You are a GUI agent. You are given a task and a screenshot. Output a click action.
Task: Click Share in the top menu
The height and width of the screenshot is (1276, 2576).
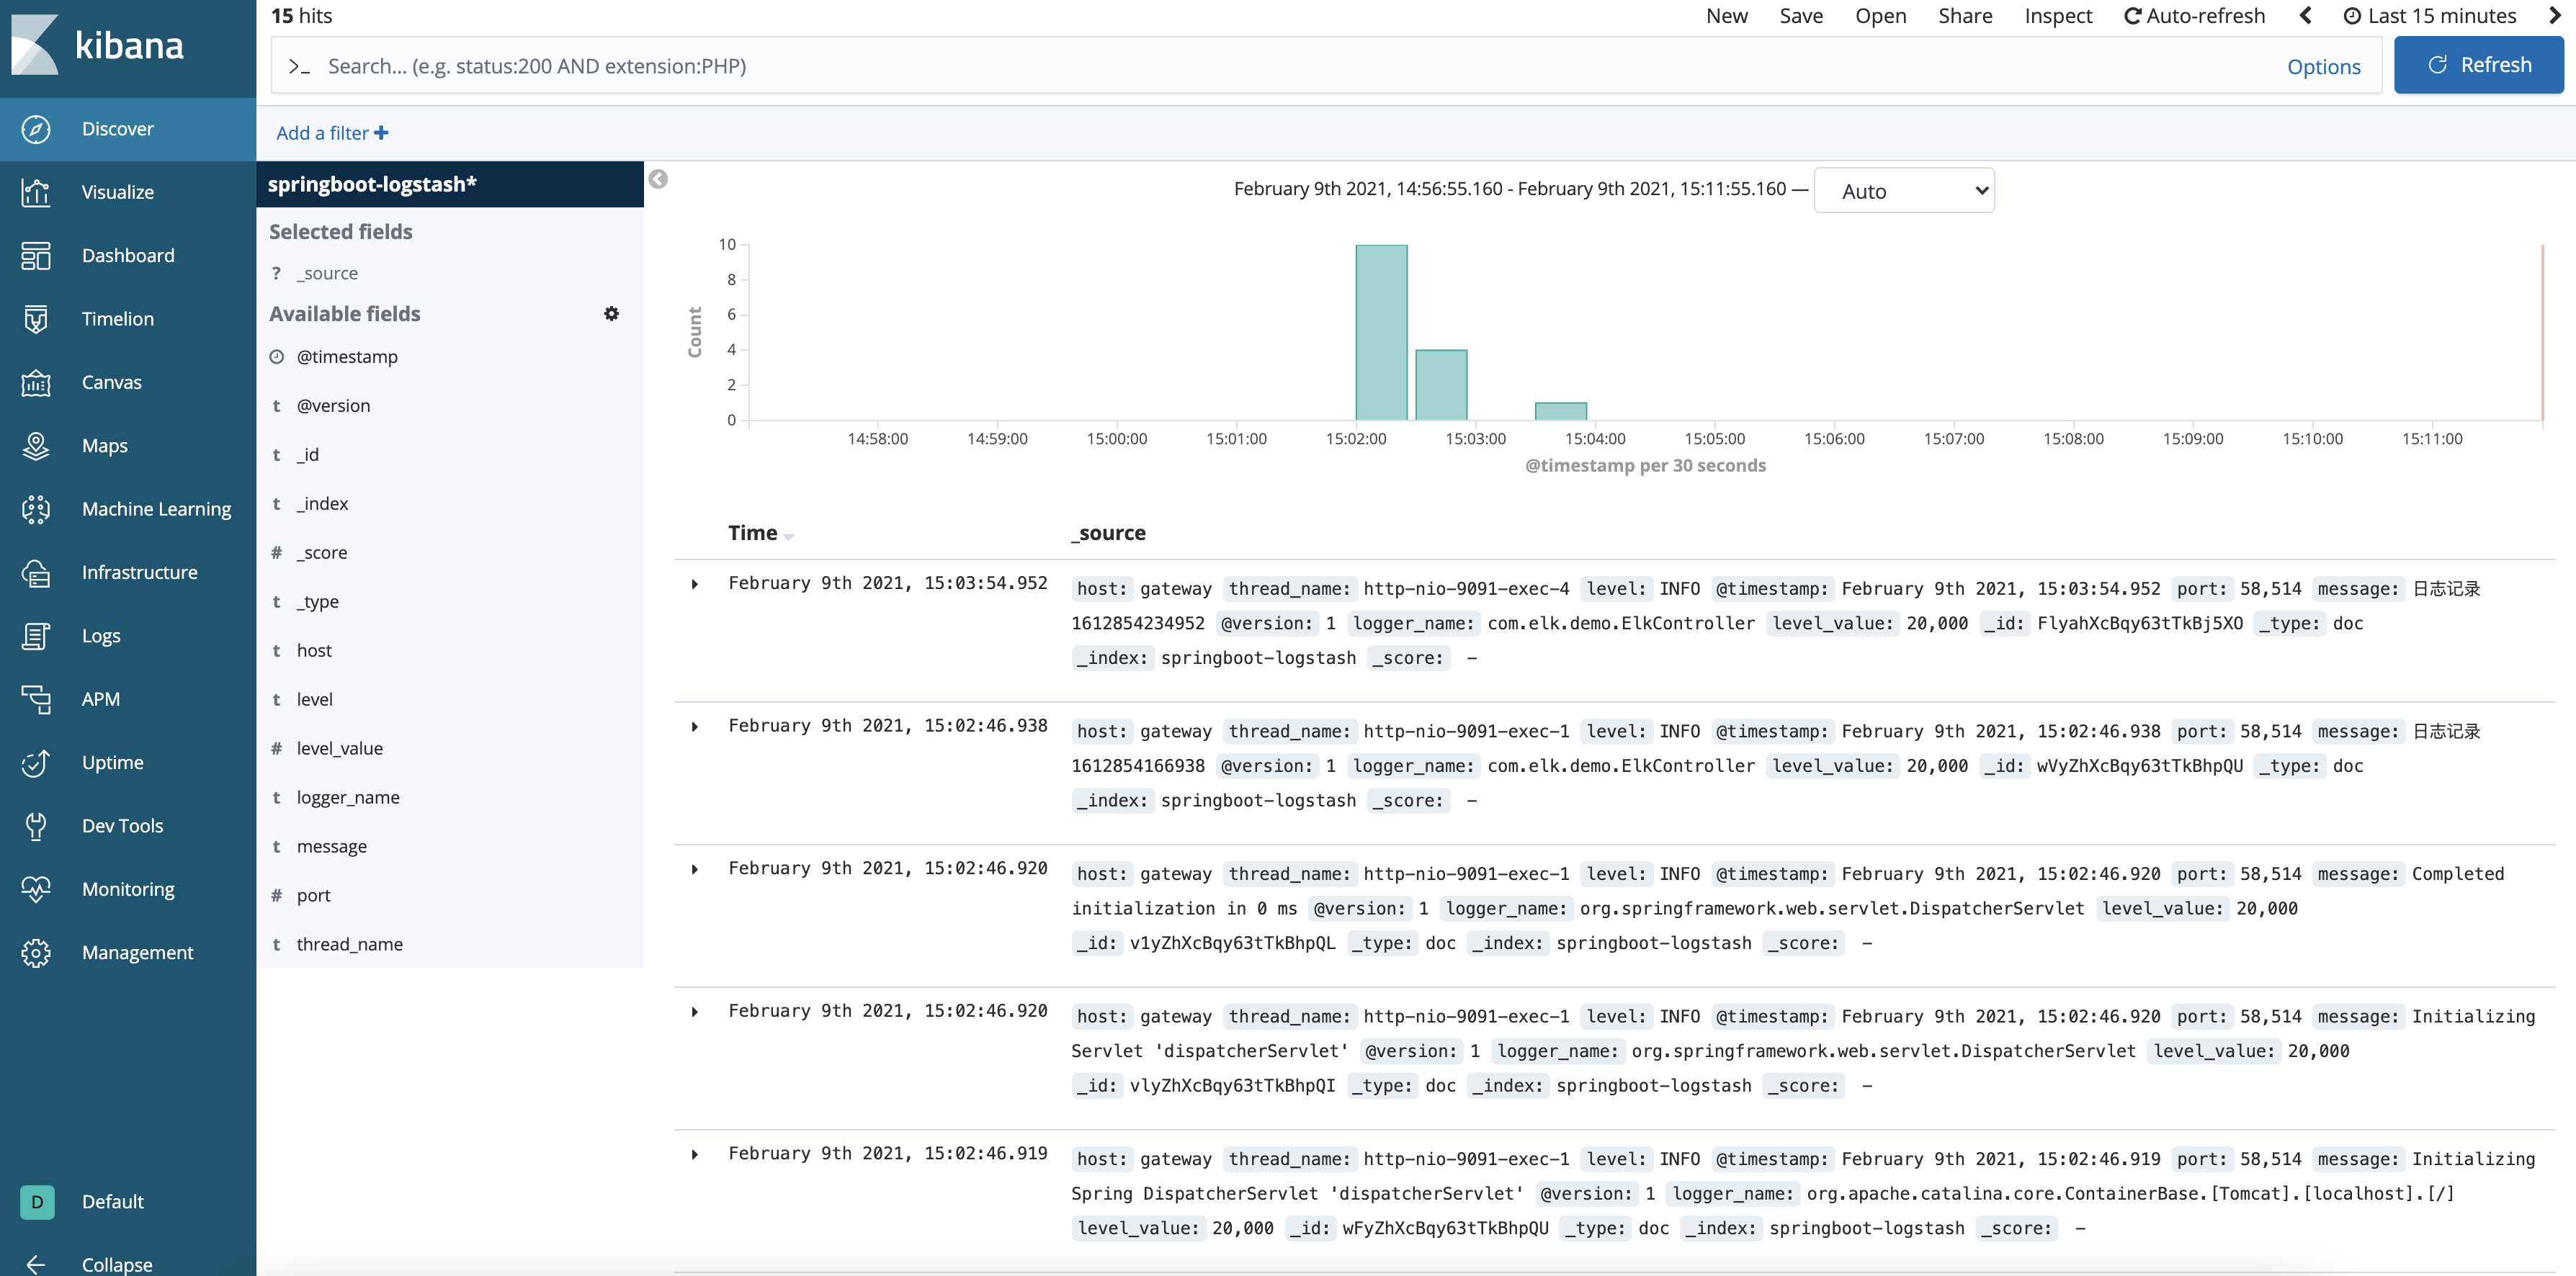point(1964,16)
